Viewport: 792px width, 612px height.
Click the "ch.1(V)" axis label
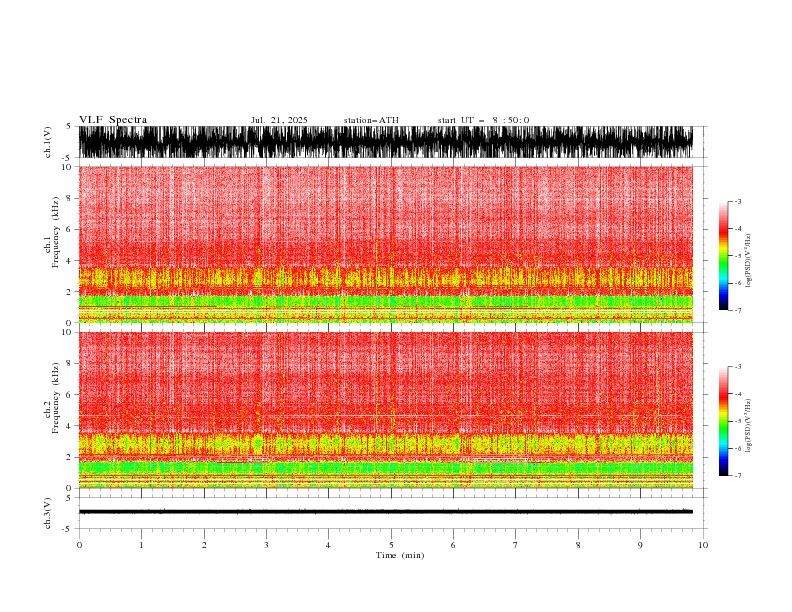click(48, 142)
